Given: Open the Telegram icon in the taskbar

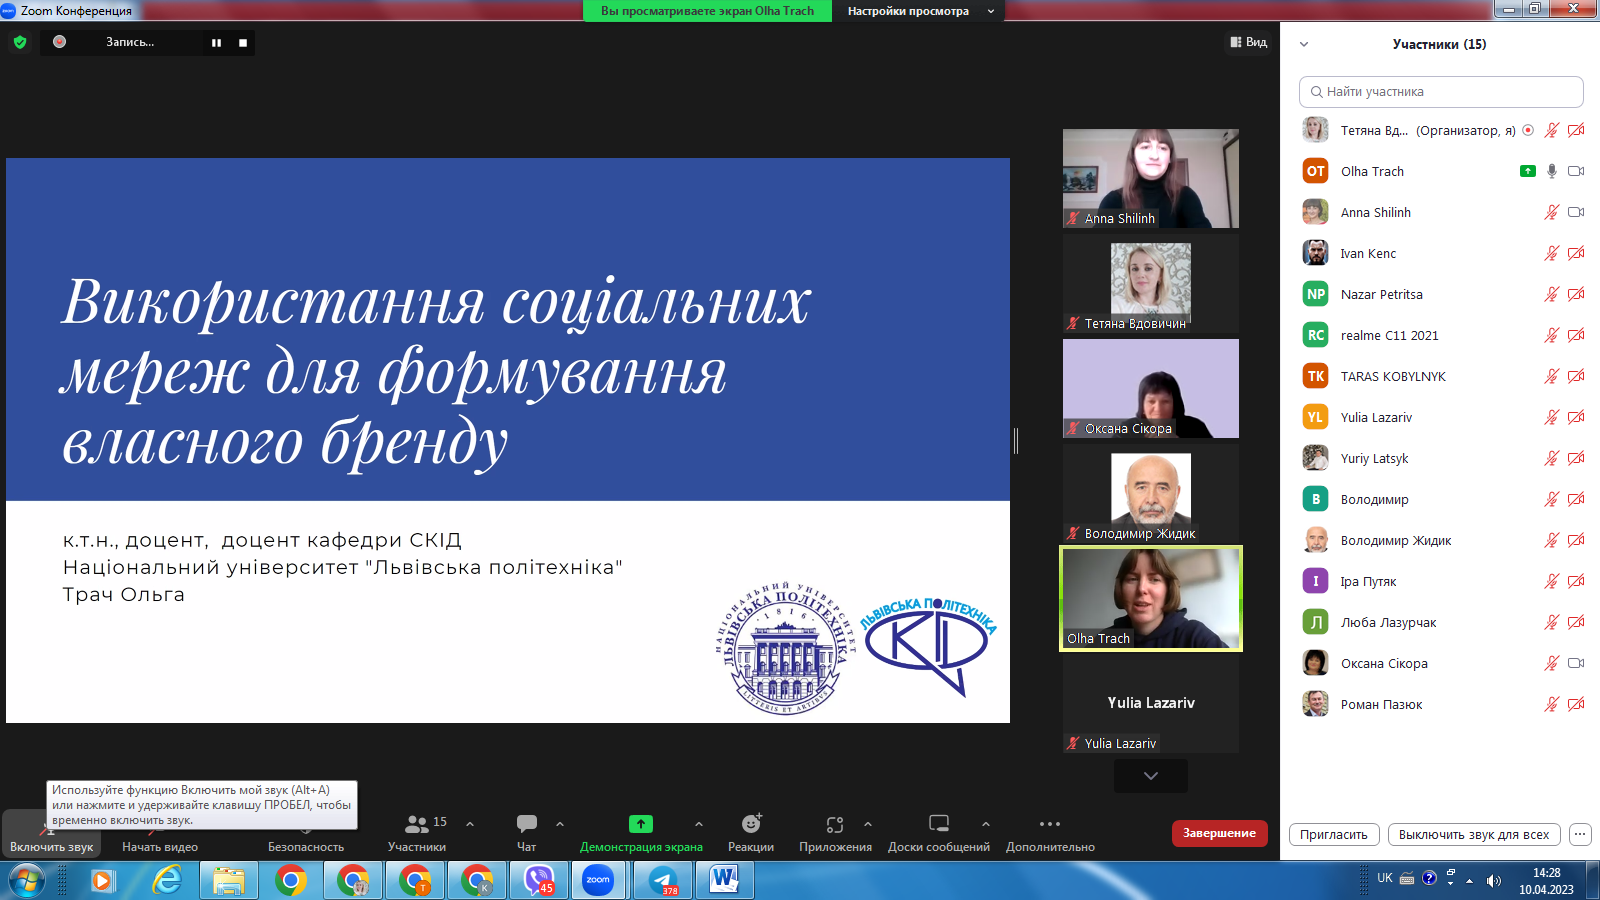Looking at the screenshot, I should pos(663,880).
